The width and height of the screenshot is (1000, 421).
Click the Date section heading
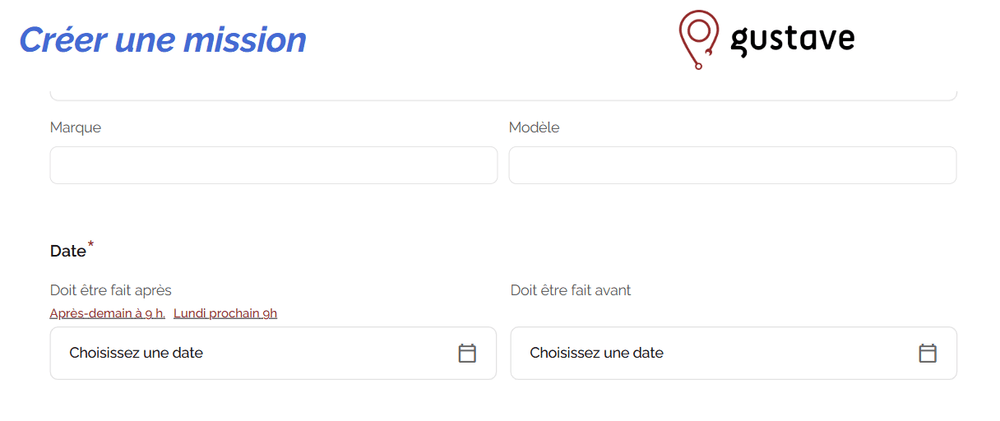tap(68, 251)
